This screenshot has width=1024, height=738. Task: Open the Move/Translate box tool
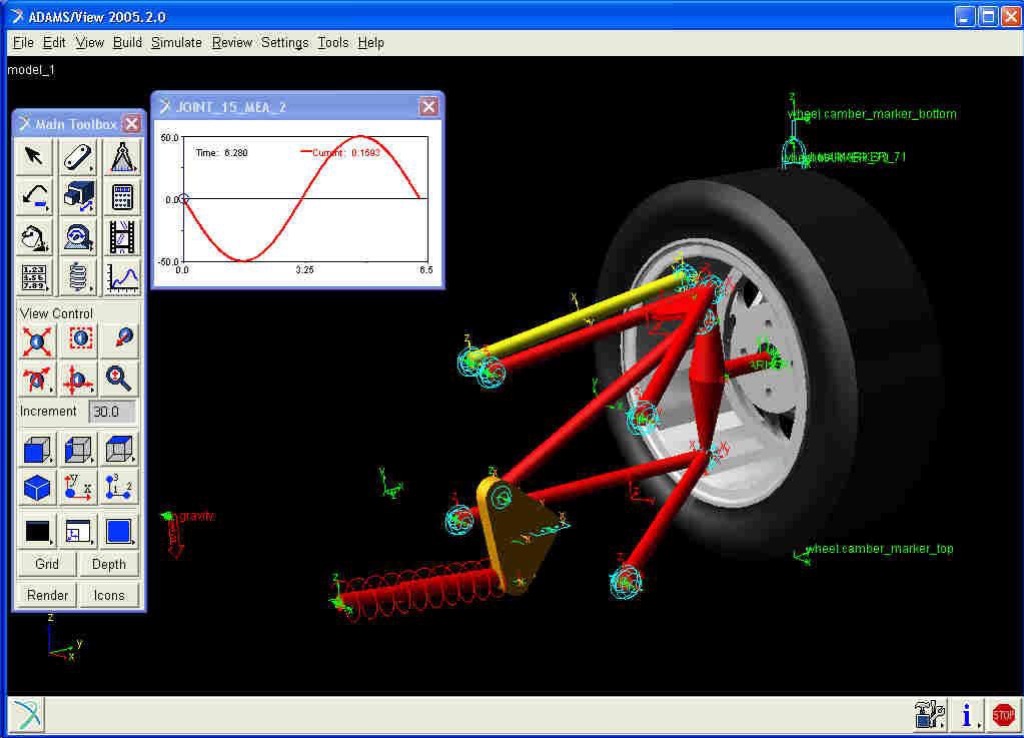pyautogui.click(x=78, y=196)
